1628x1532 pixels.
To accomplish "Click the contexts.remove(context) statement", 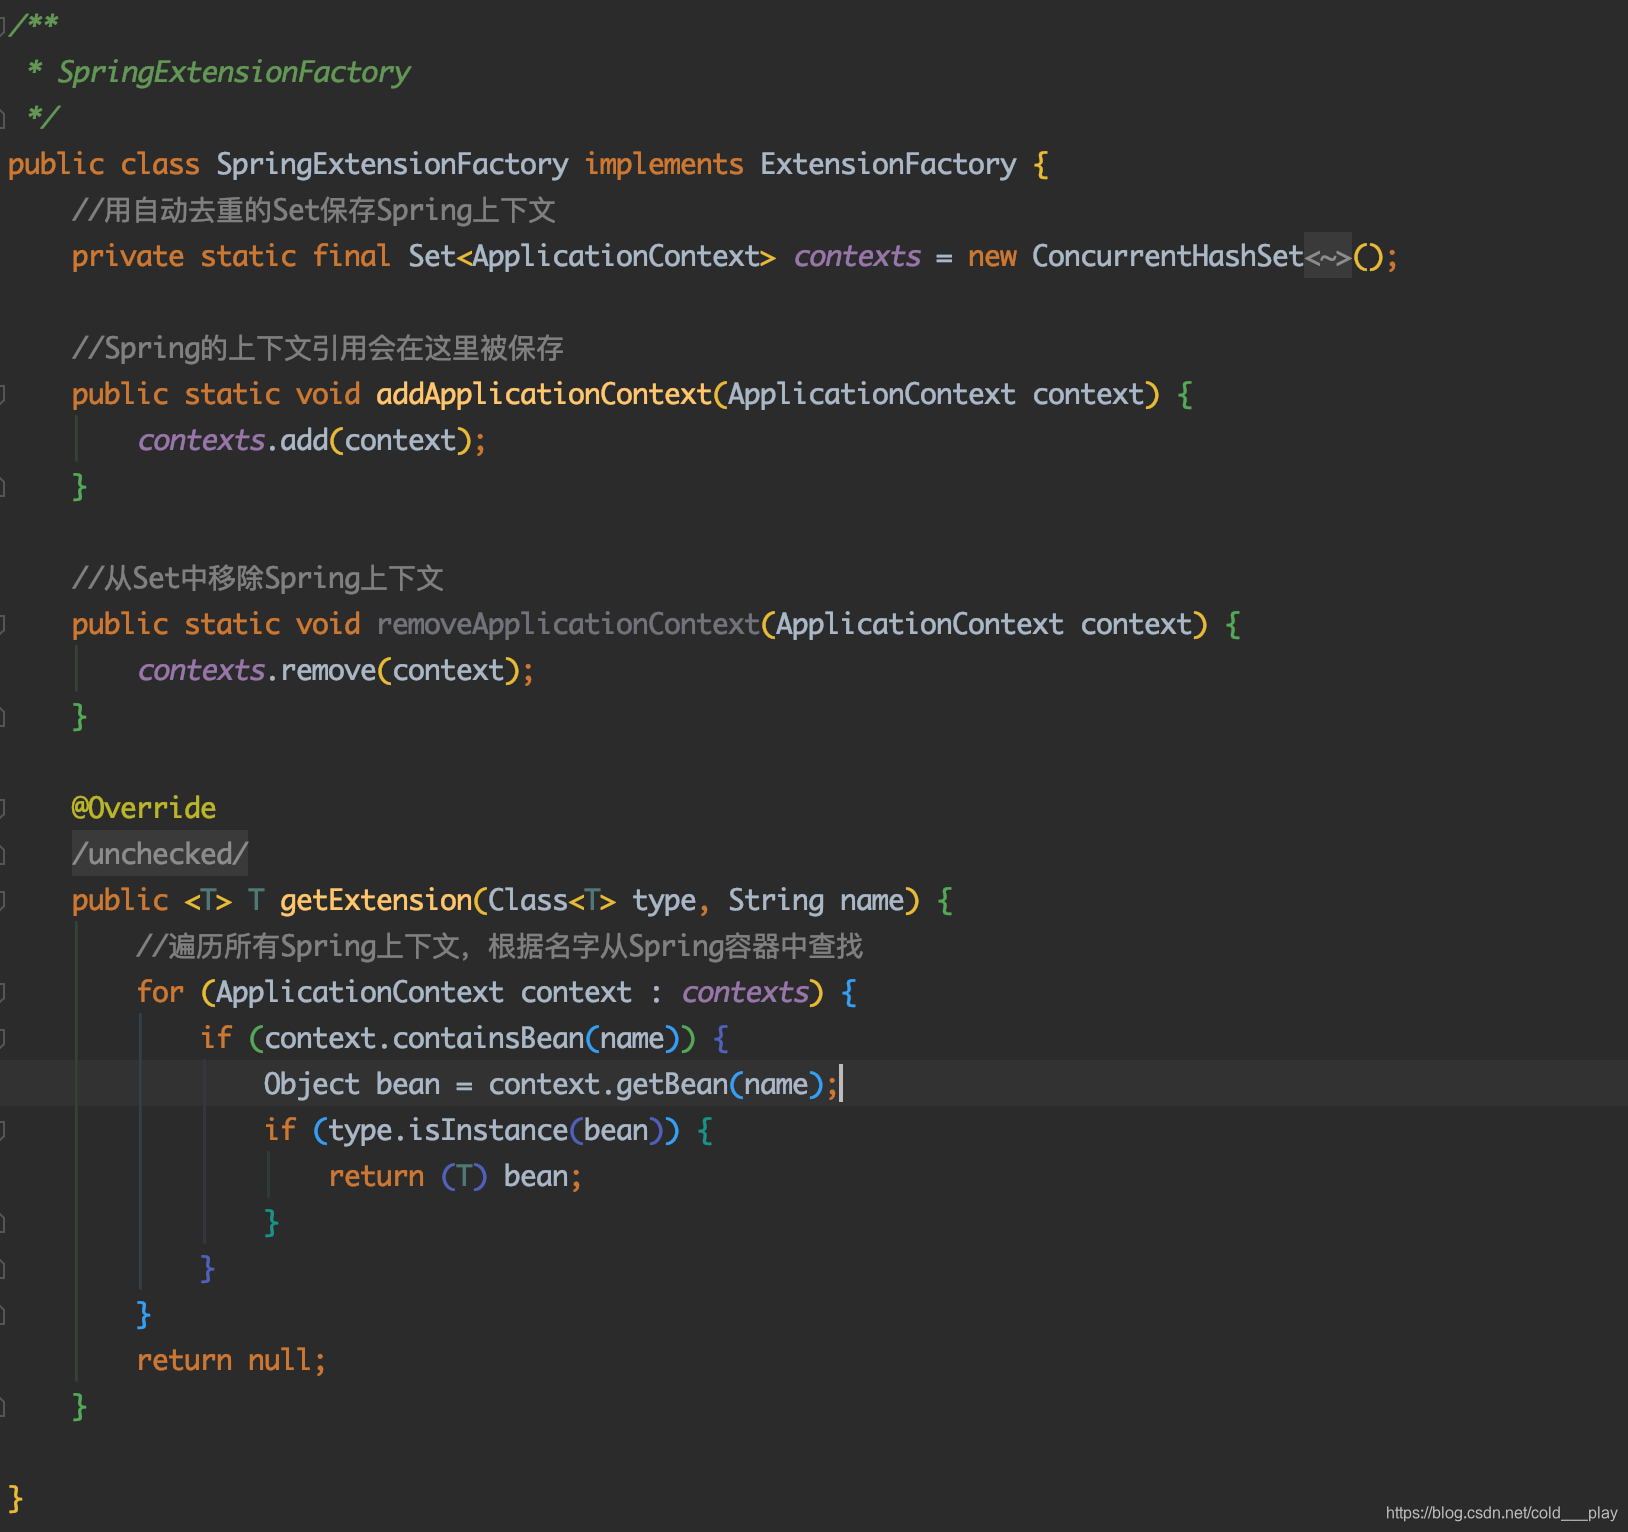I will [336, 670].
